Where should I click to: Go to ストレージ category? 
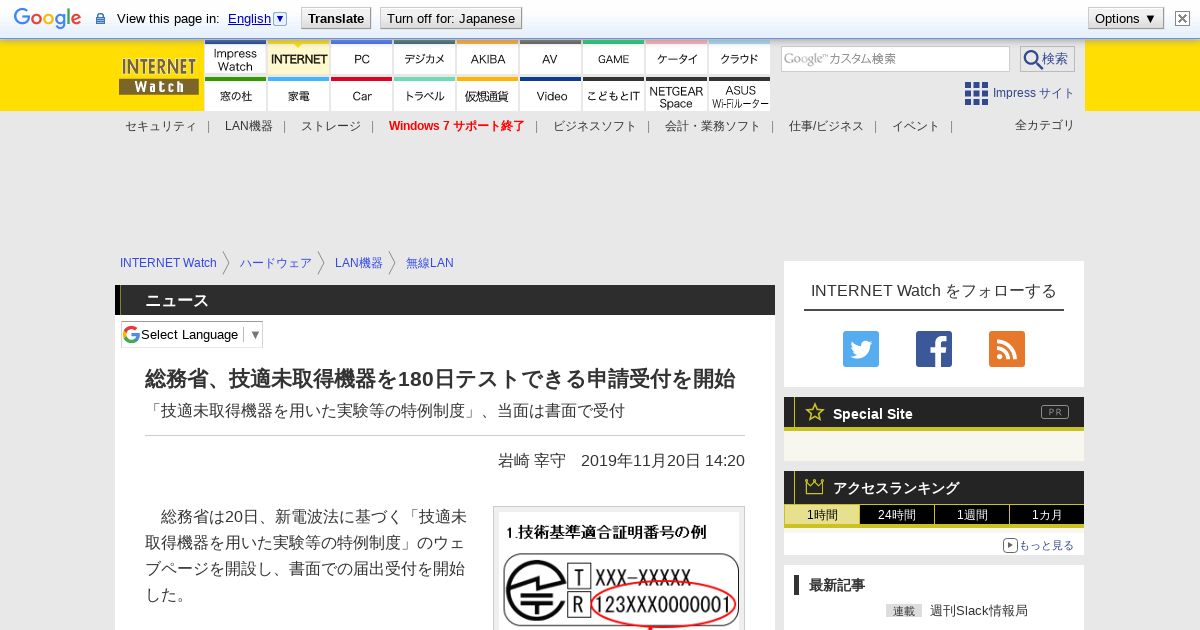click(x=330, y=126)
